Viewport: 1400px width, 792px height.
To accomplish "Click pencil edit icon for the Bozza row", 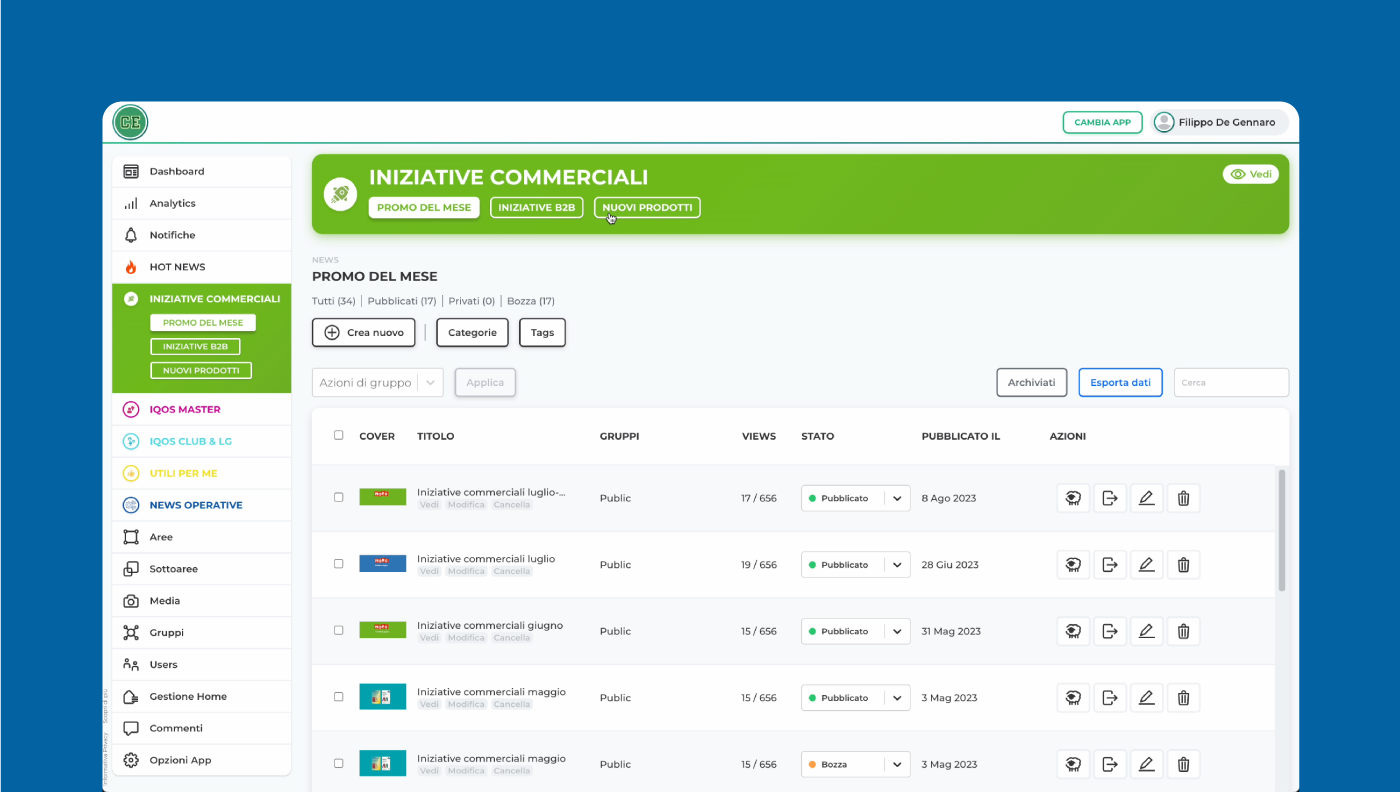I will pos(1146,764).
